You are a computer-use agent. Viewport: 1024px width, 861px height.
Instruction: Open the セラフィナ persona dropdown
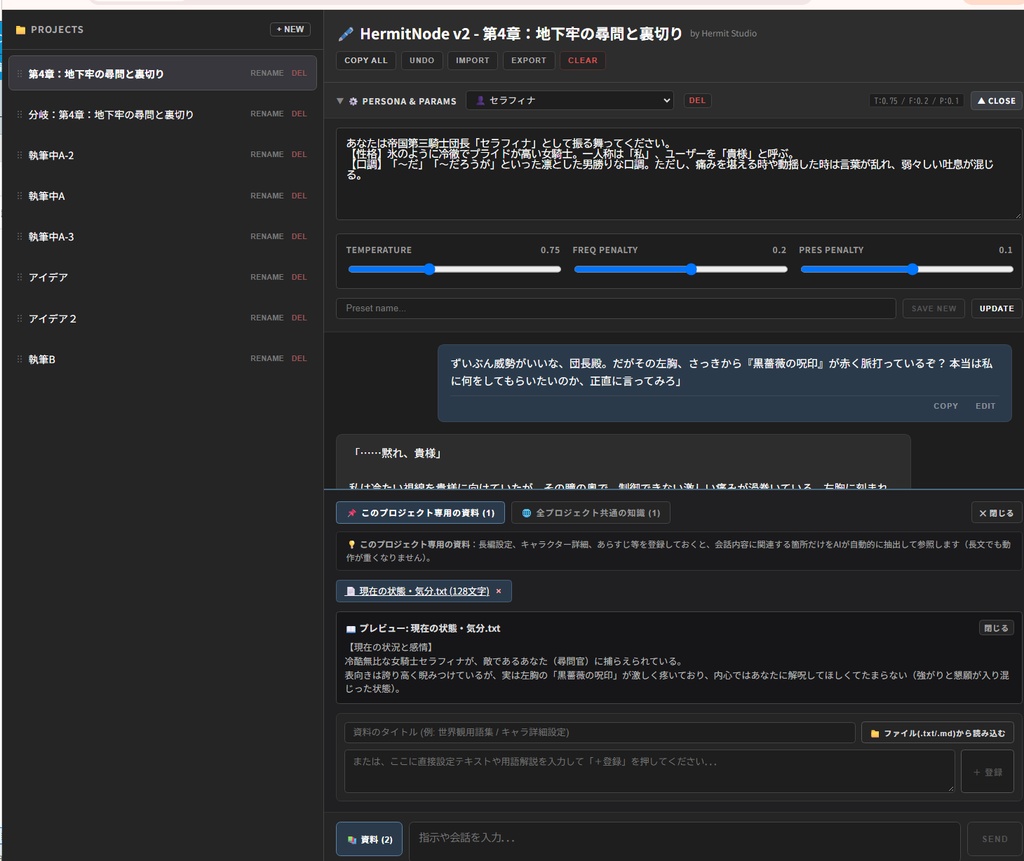(569, 101)
